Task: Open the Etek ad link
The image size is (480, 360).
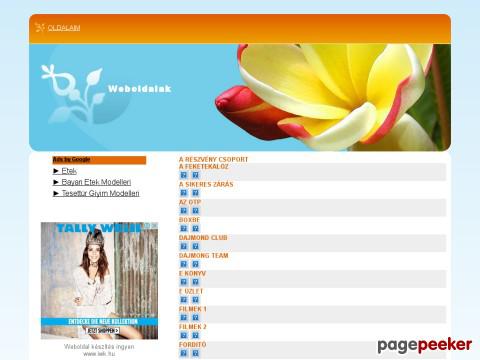Action: pos(69,171)
